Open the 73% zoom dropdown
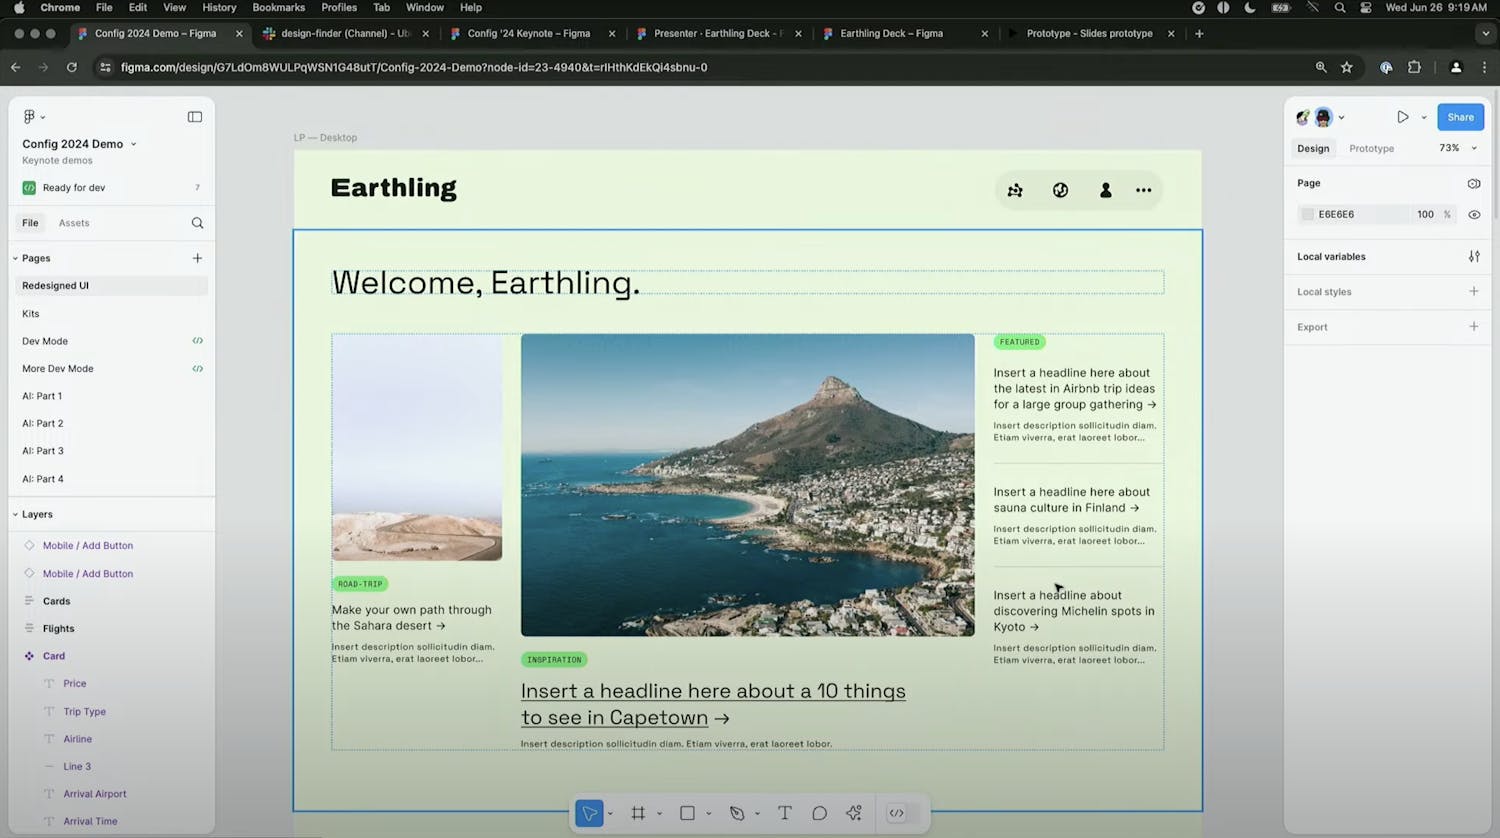 pyautogui.click(x=1457, y=148)
